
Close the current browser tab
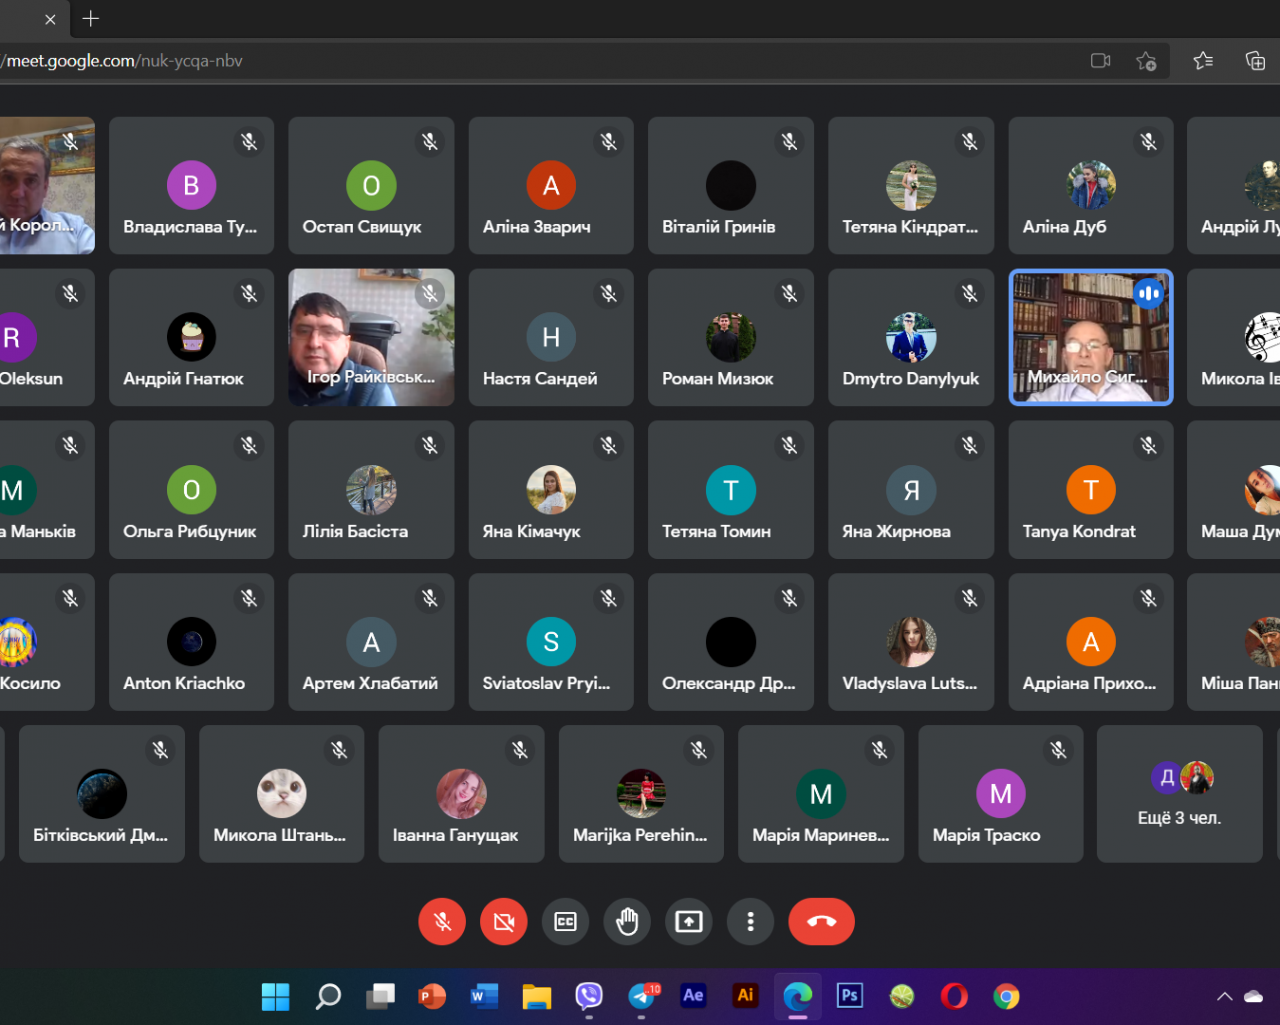50,19
